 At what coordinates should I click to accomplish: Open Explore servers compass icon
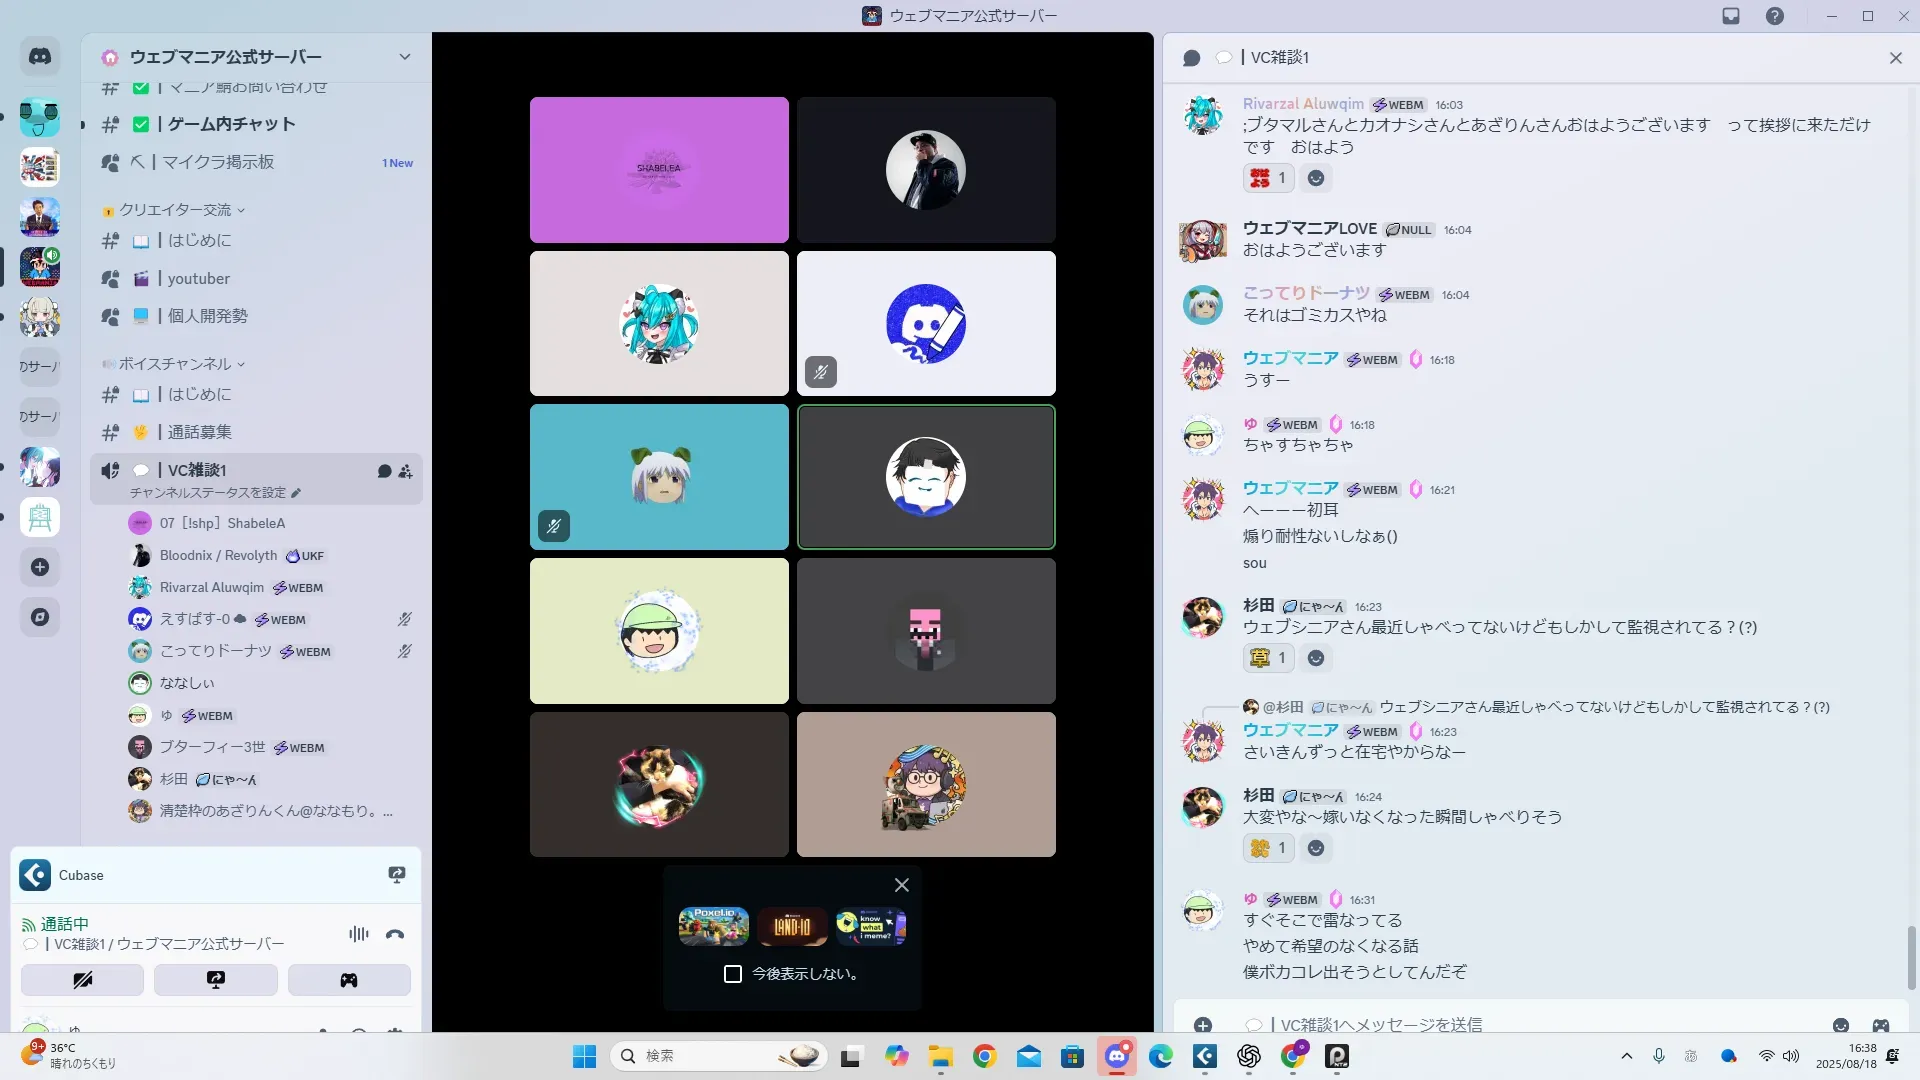click(40, 617)
